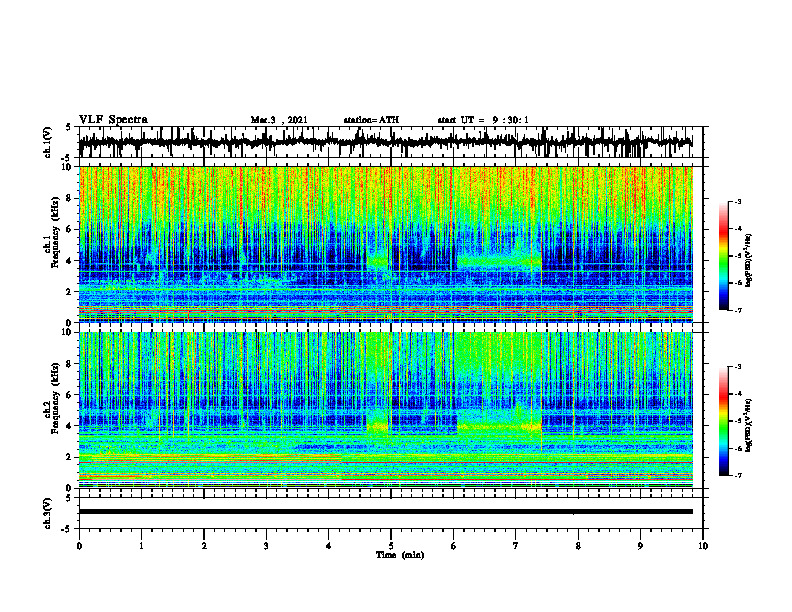Click time axis tick label "4"

click(329, 546)
